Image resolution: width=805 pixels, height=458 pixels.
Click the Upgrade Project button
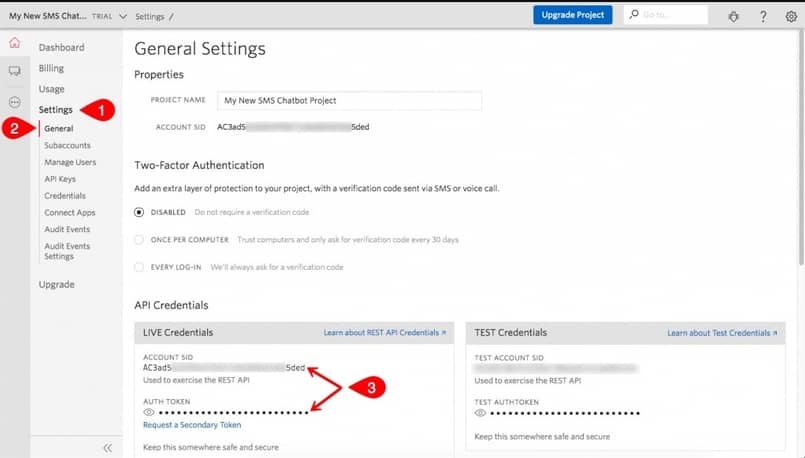coord(572,15)
